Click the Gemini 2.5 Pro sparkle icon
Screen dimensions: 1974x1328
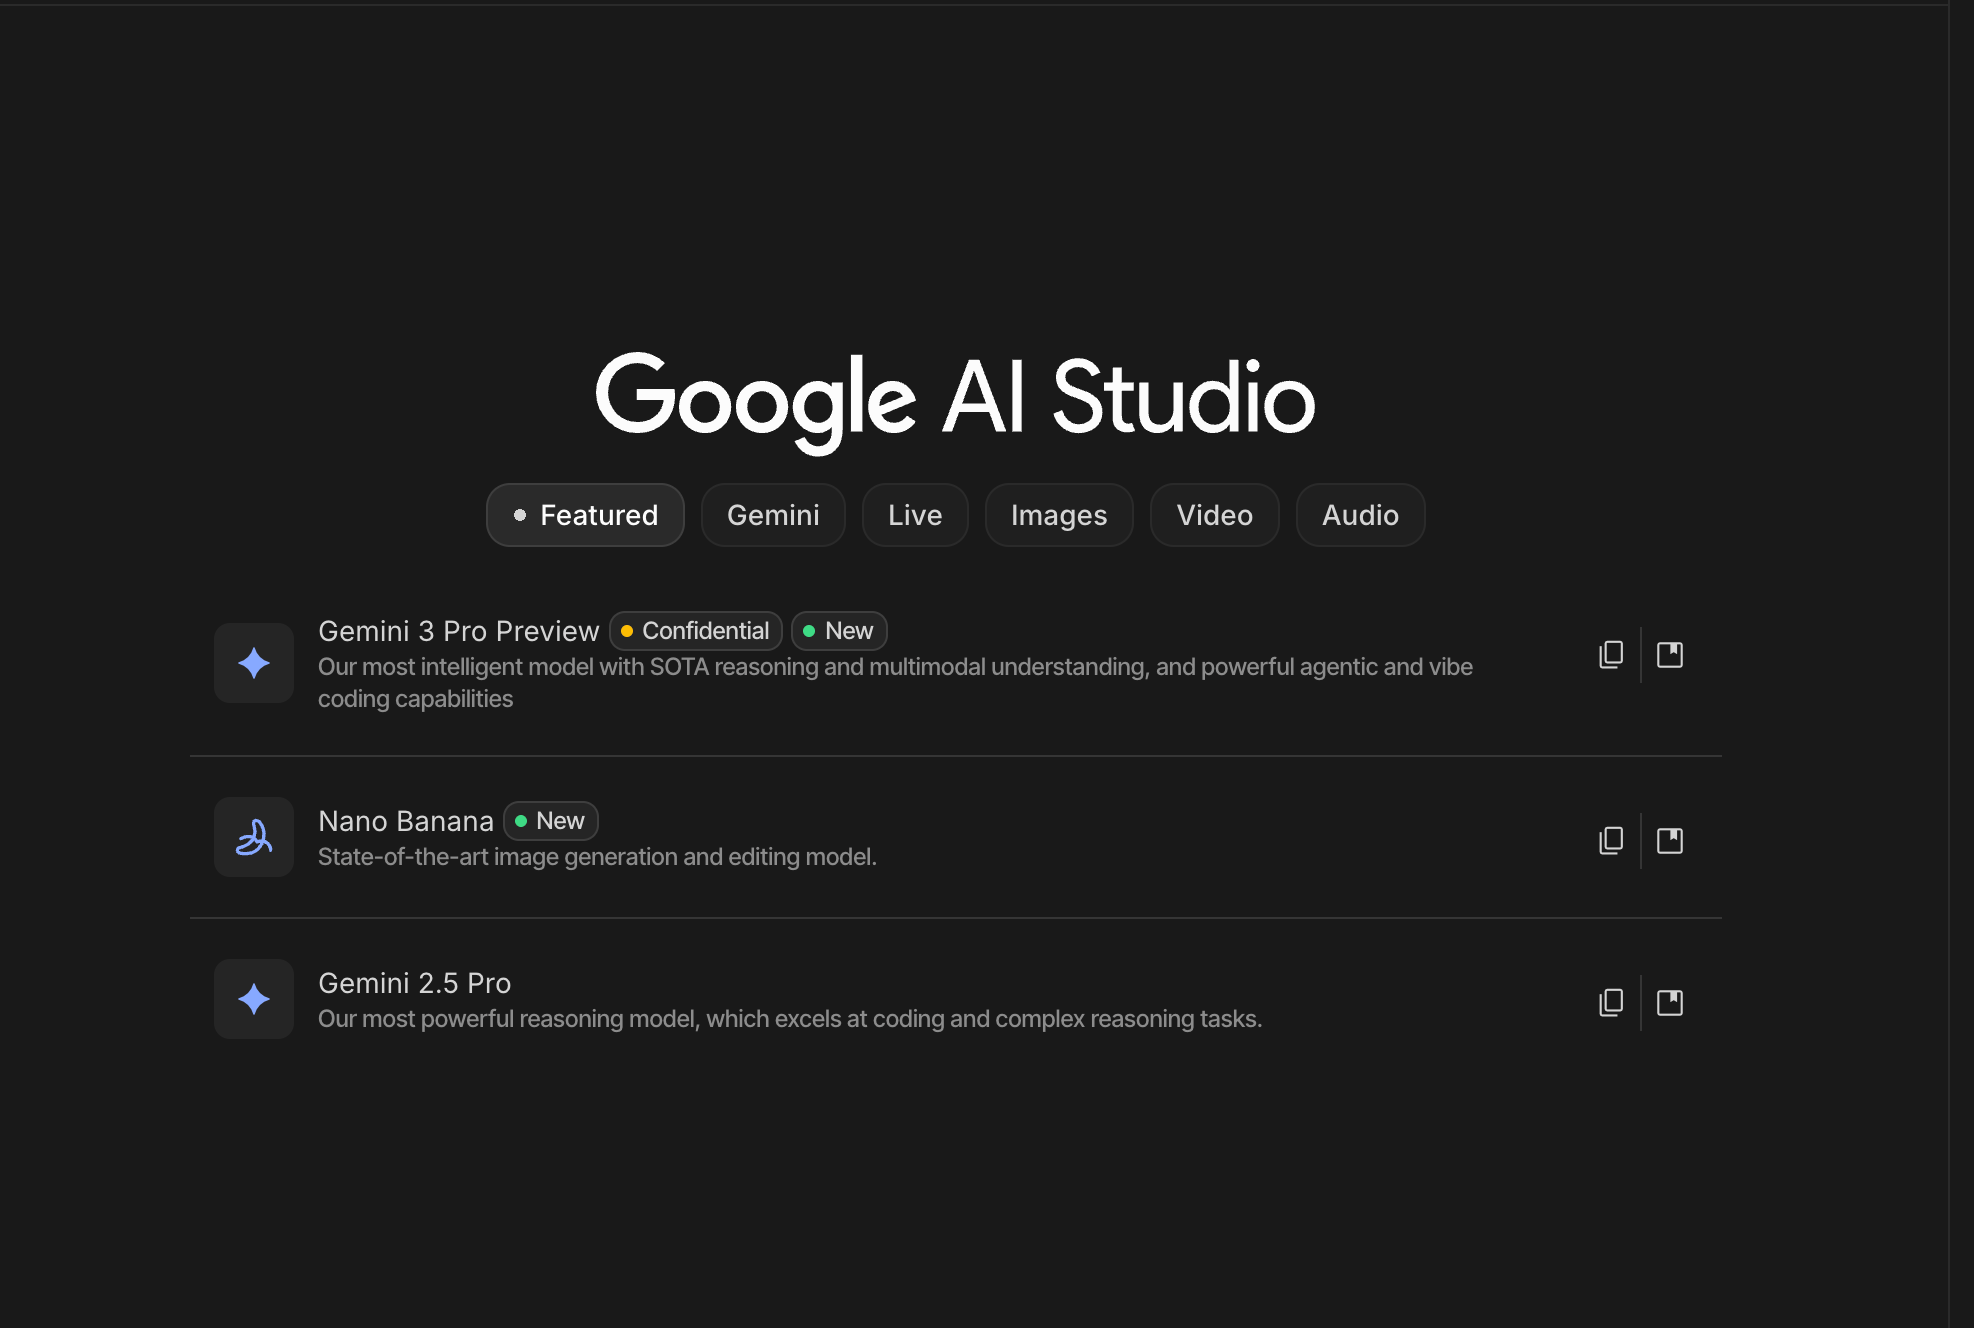[254, 999]
